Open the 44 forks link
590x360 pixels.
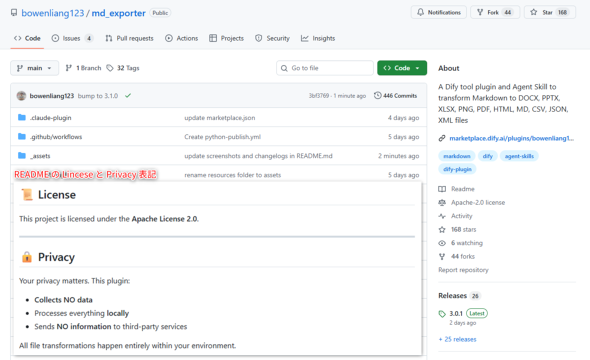tap(463, 257)
